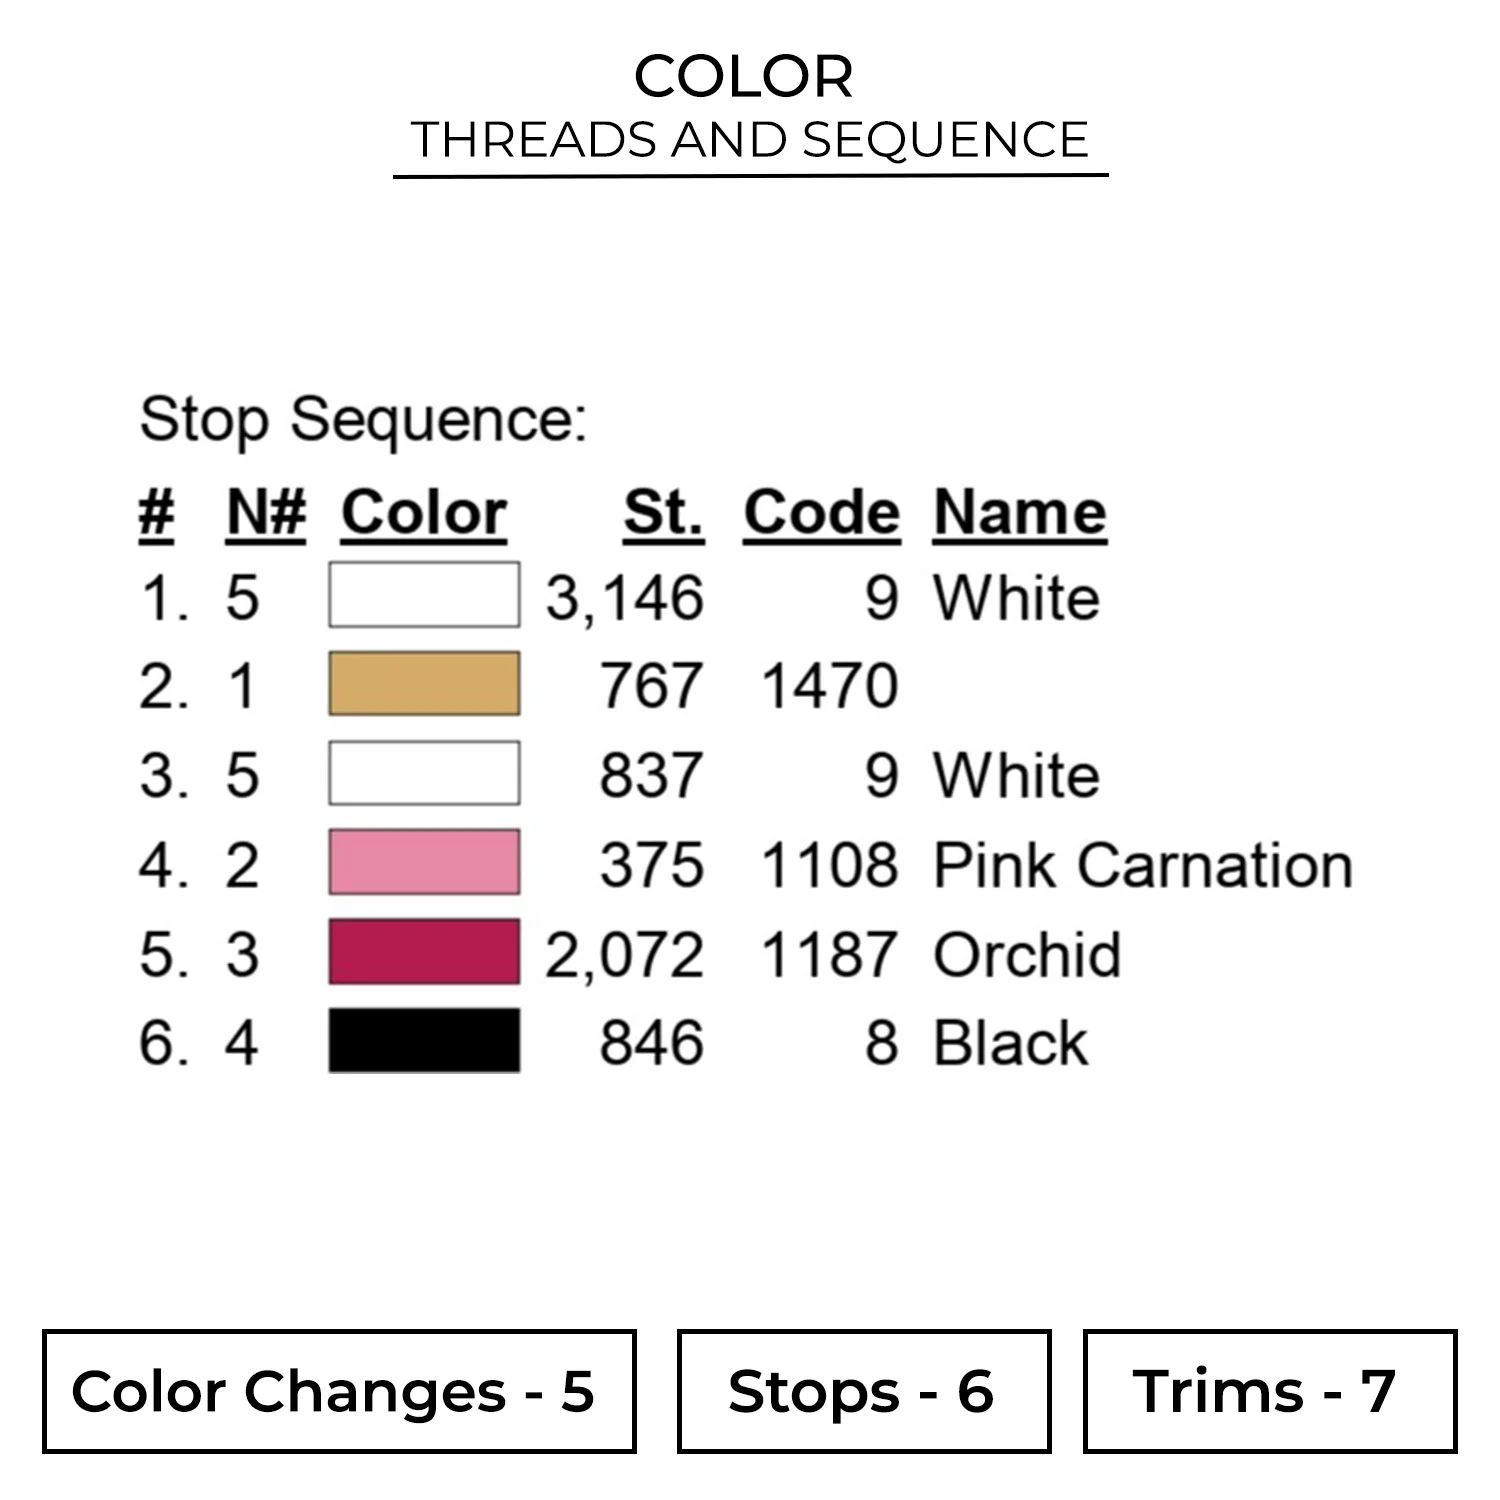Click the Pink Carnation thread name
Screen dimensions: 1500x1500
(x=1142, y=864)
